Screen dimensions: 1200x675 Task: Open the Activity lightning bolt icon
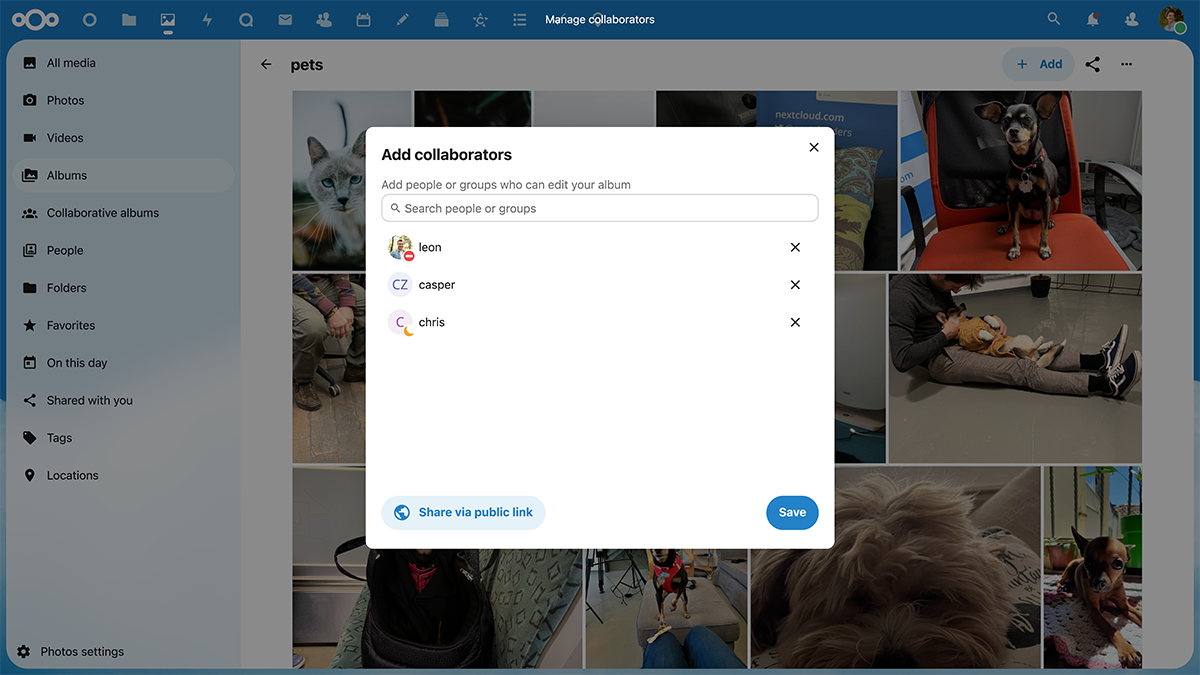[207, 19]
